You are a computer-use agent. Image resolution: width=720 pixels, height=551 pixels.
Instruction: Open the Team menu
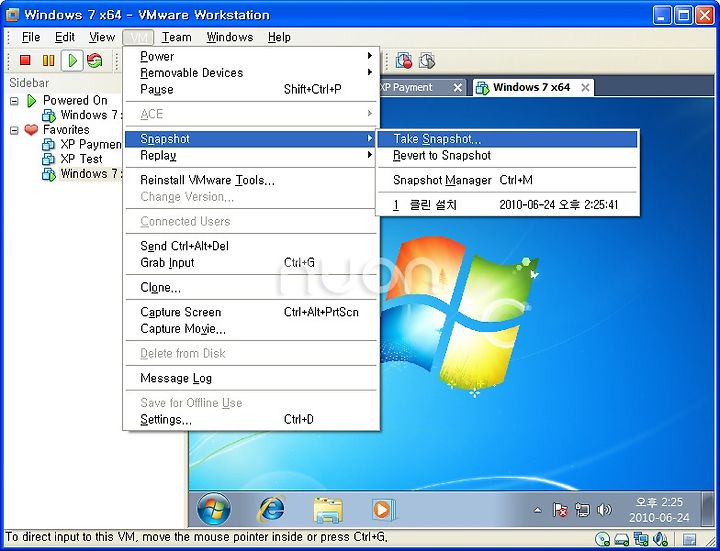pos(176,37)
